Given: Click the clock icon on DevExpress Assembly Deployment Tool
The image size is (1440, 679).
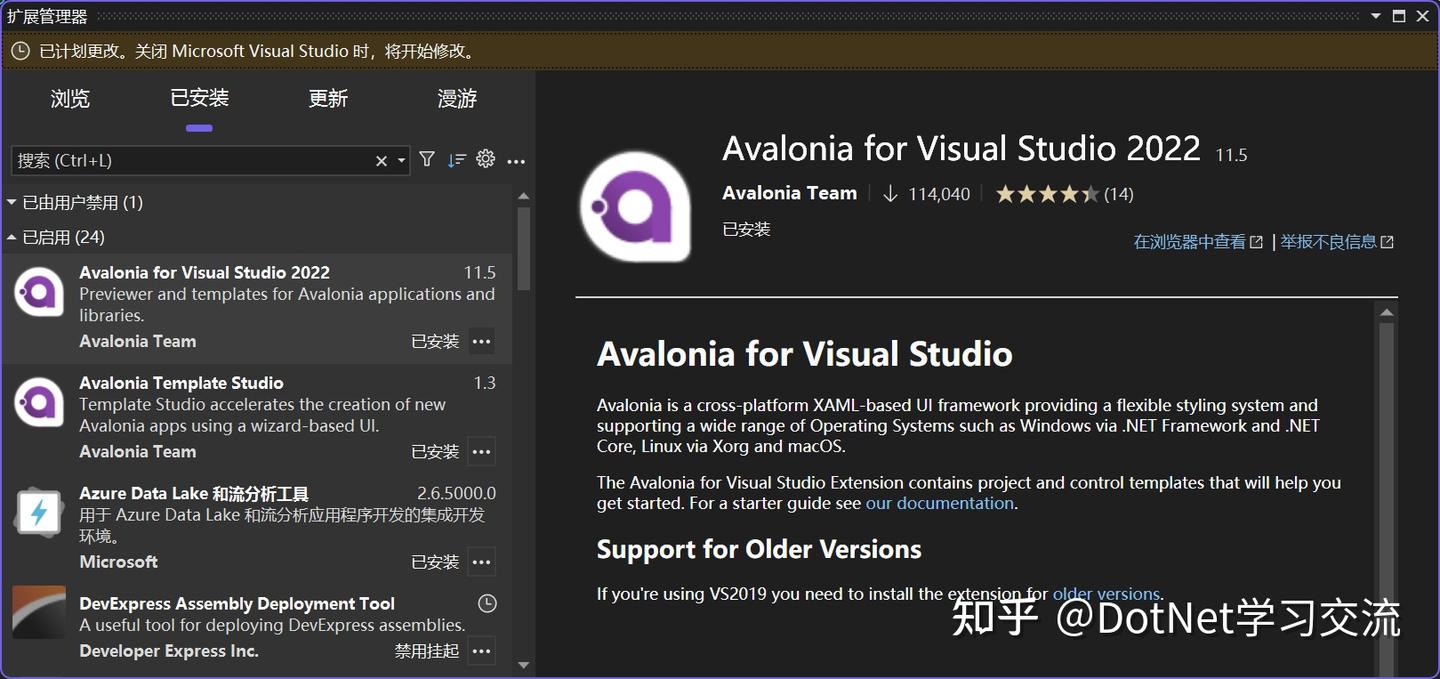Looking at the screenshot, I should click(487, 603).
